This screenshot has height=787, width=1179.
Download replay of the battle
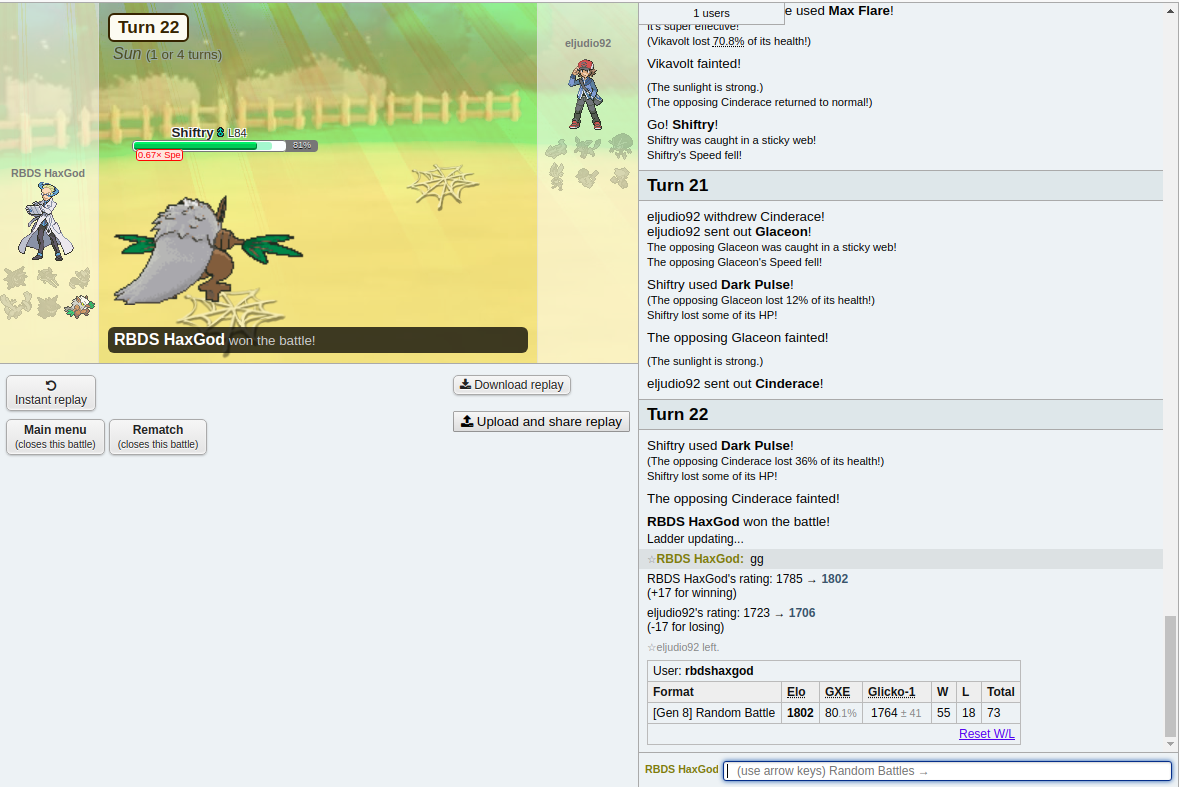click(511, 384)
